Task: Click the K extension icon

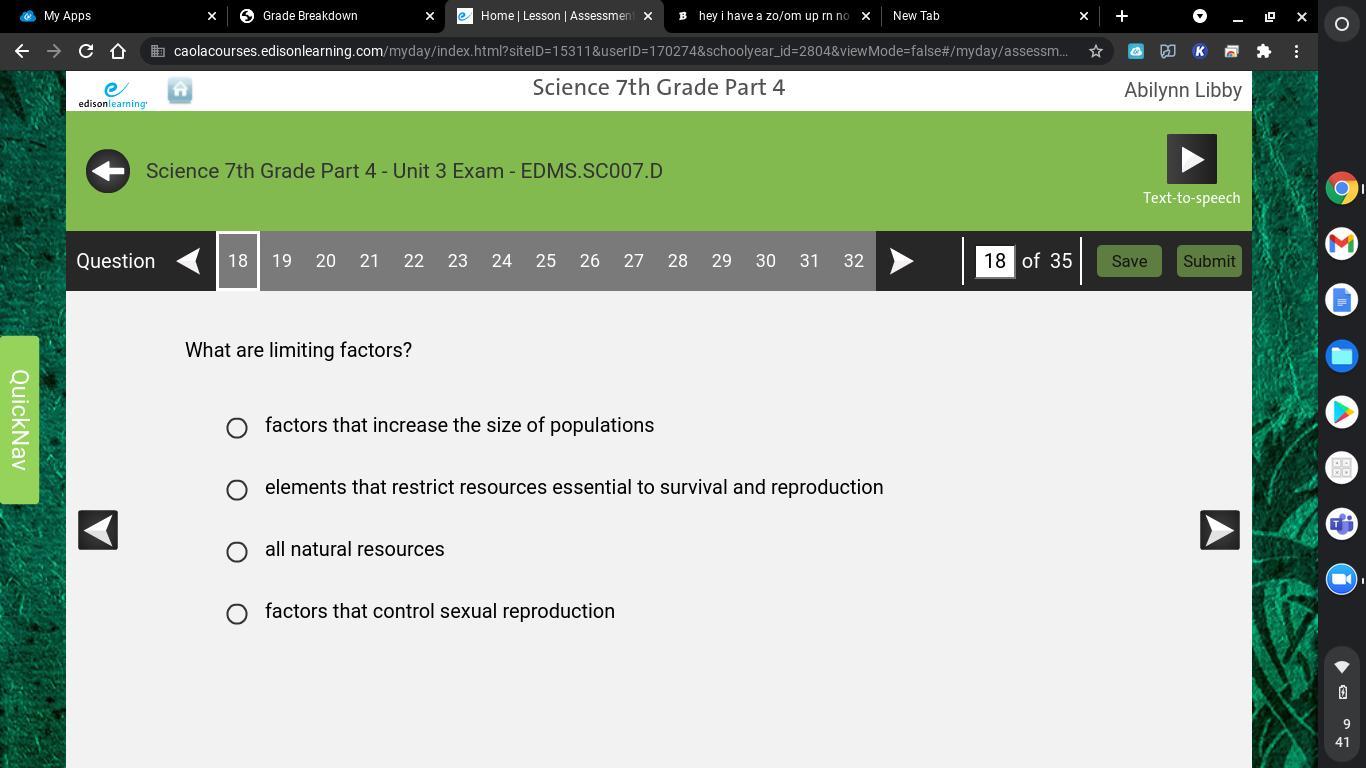Action: 1200,51
